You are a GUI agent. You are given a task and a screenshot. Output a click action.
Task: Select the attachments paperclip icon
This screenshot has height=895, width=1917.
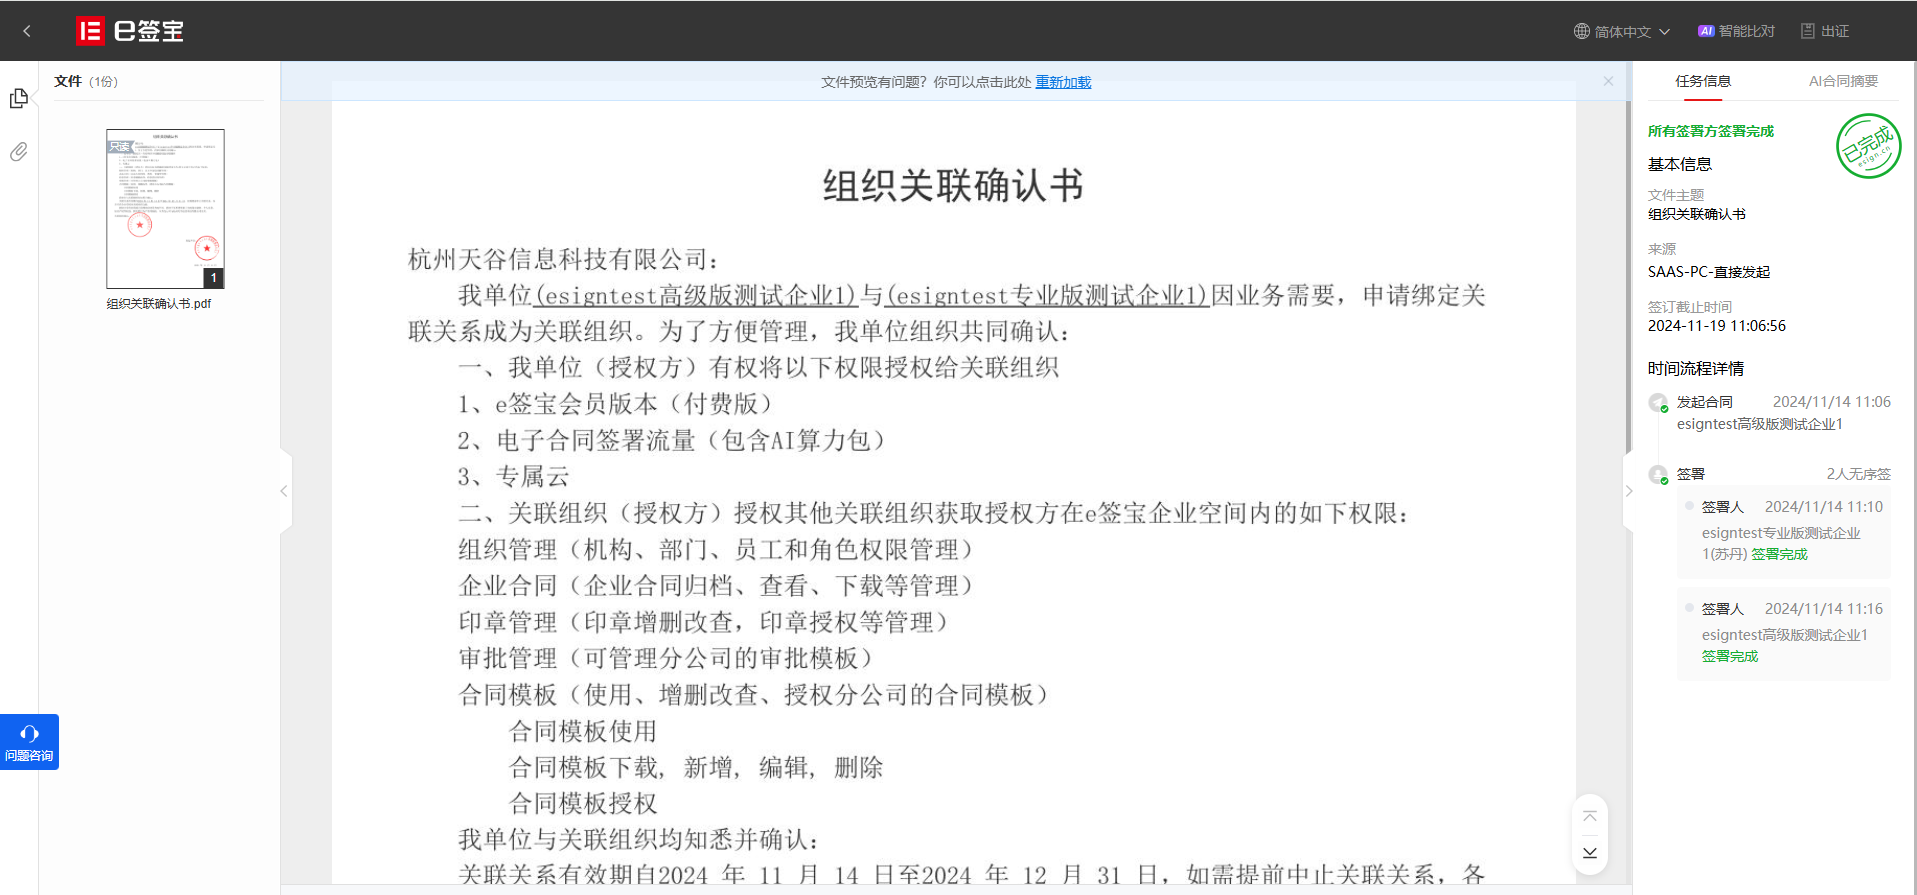click(19, 152)
